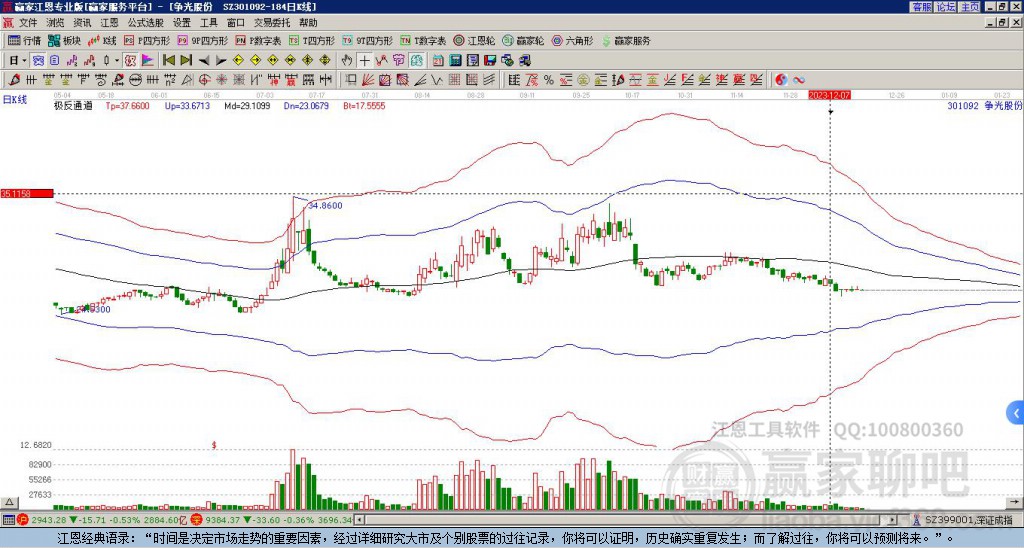Jump to first bar icon
Image resolution: width=1024 pixels, height=548 pixels.
pyautogui.click(x=168, y=61)
